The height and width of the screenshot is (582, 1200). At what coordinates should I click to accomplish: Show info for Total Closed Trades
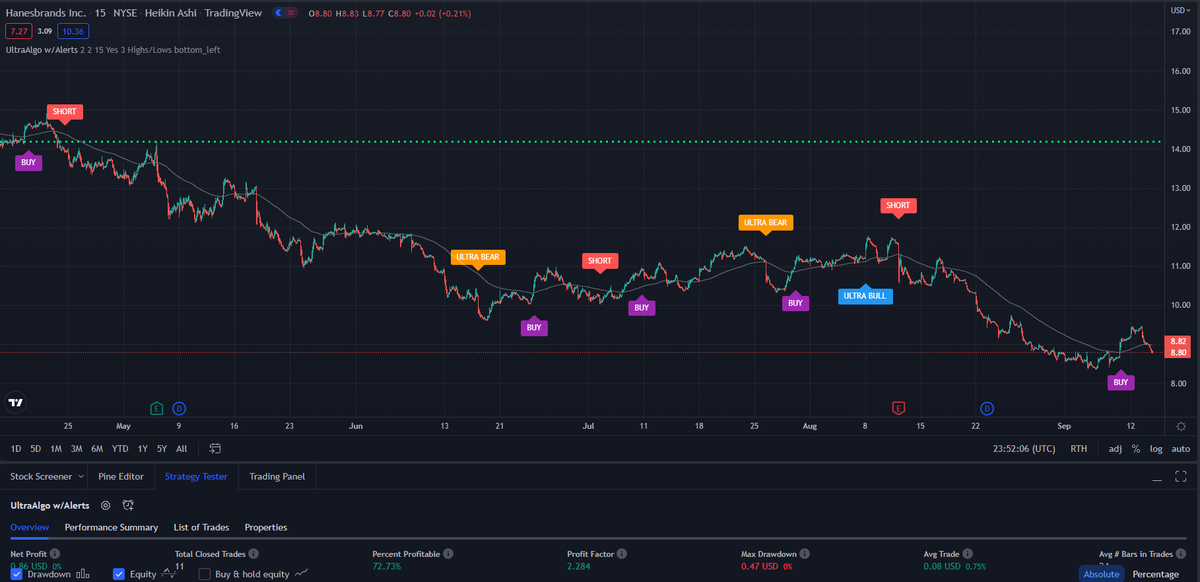coord(254,553)
